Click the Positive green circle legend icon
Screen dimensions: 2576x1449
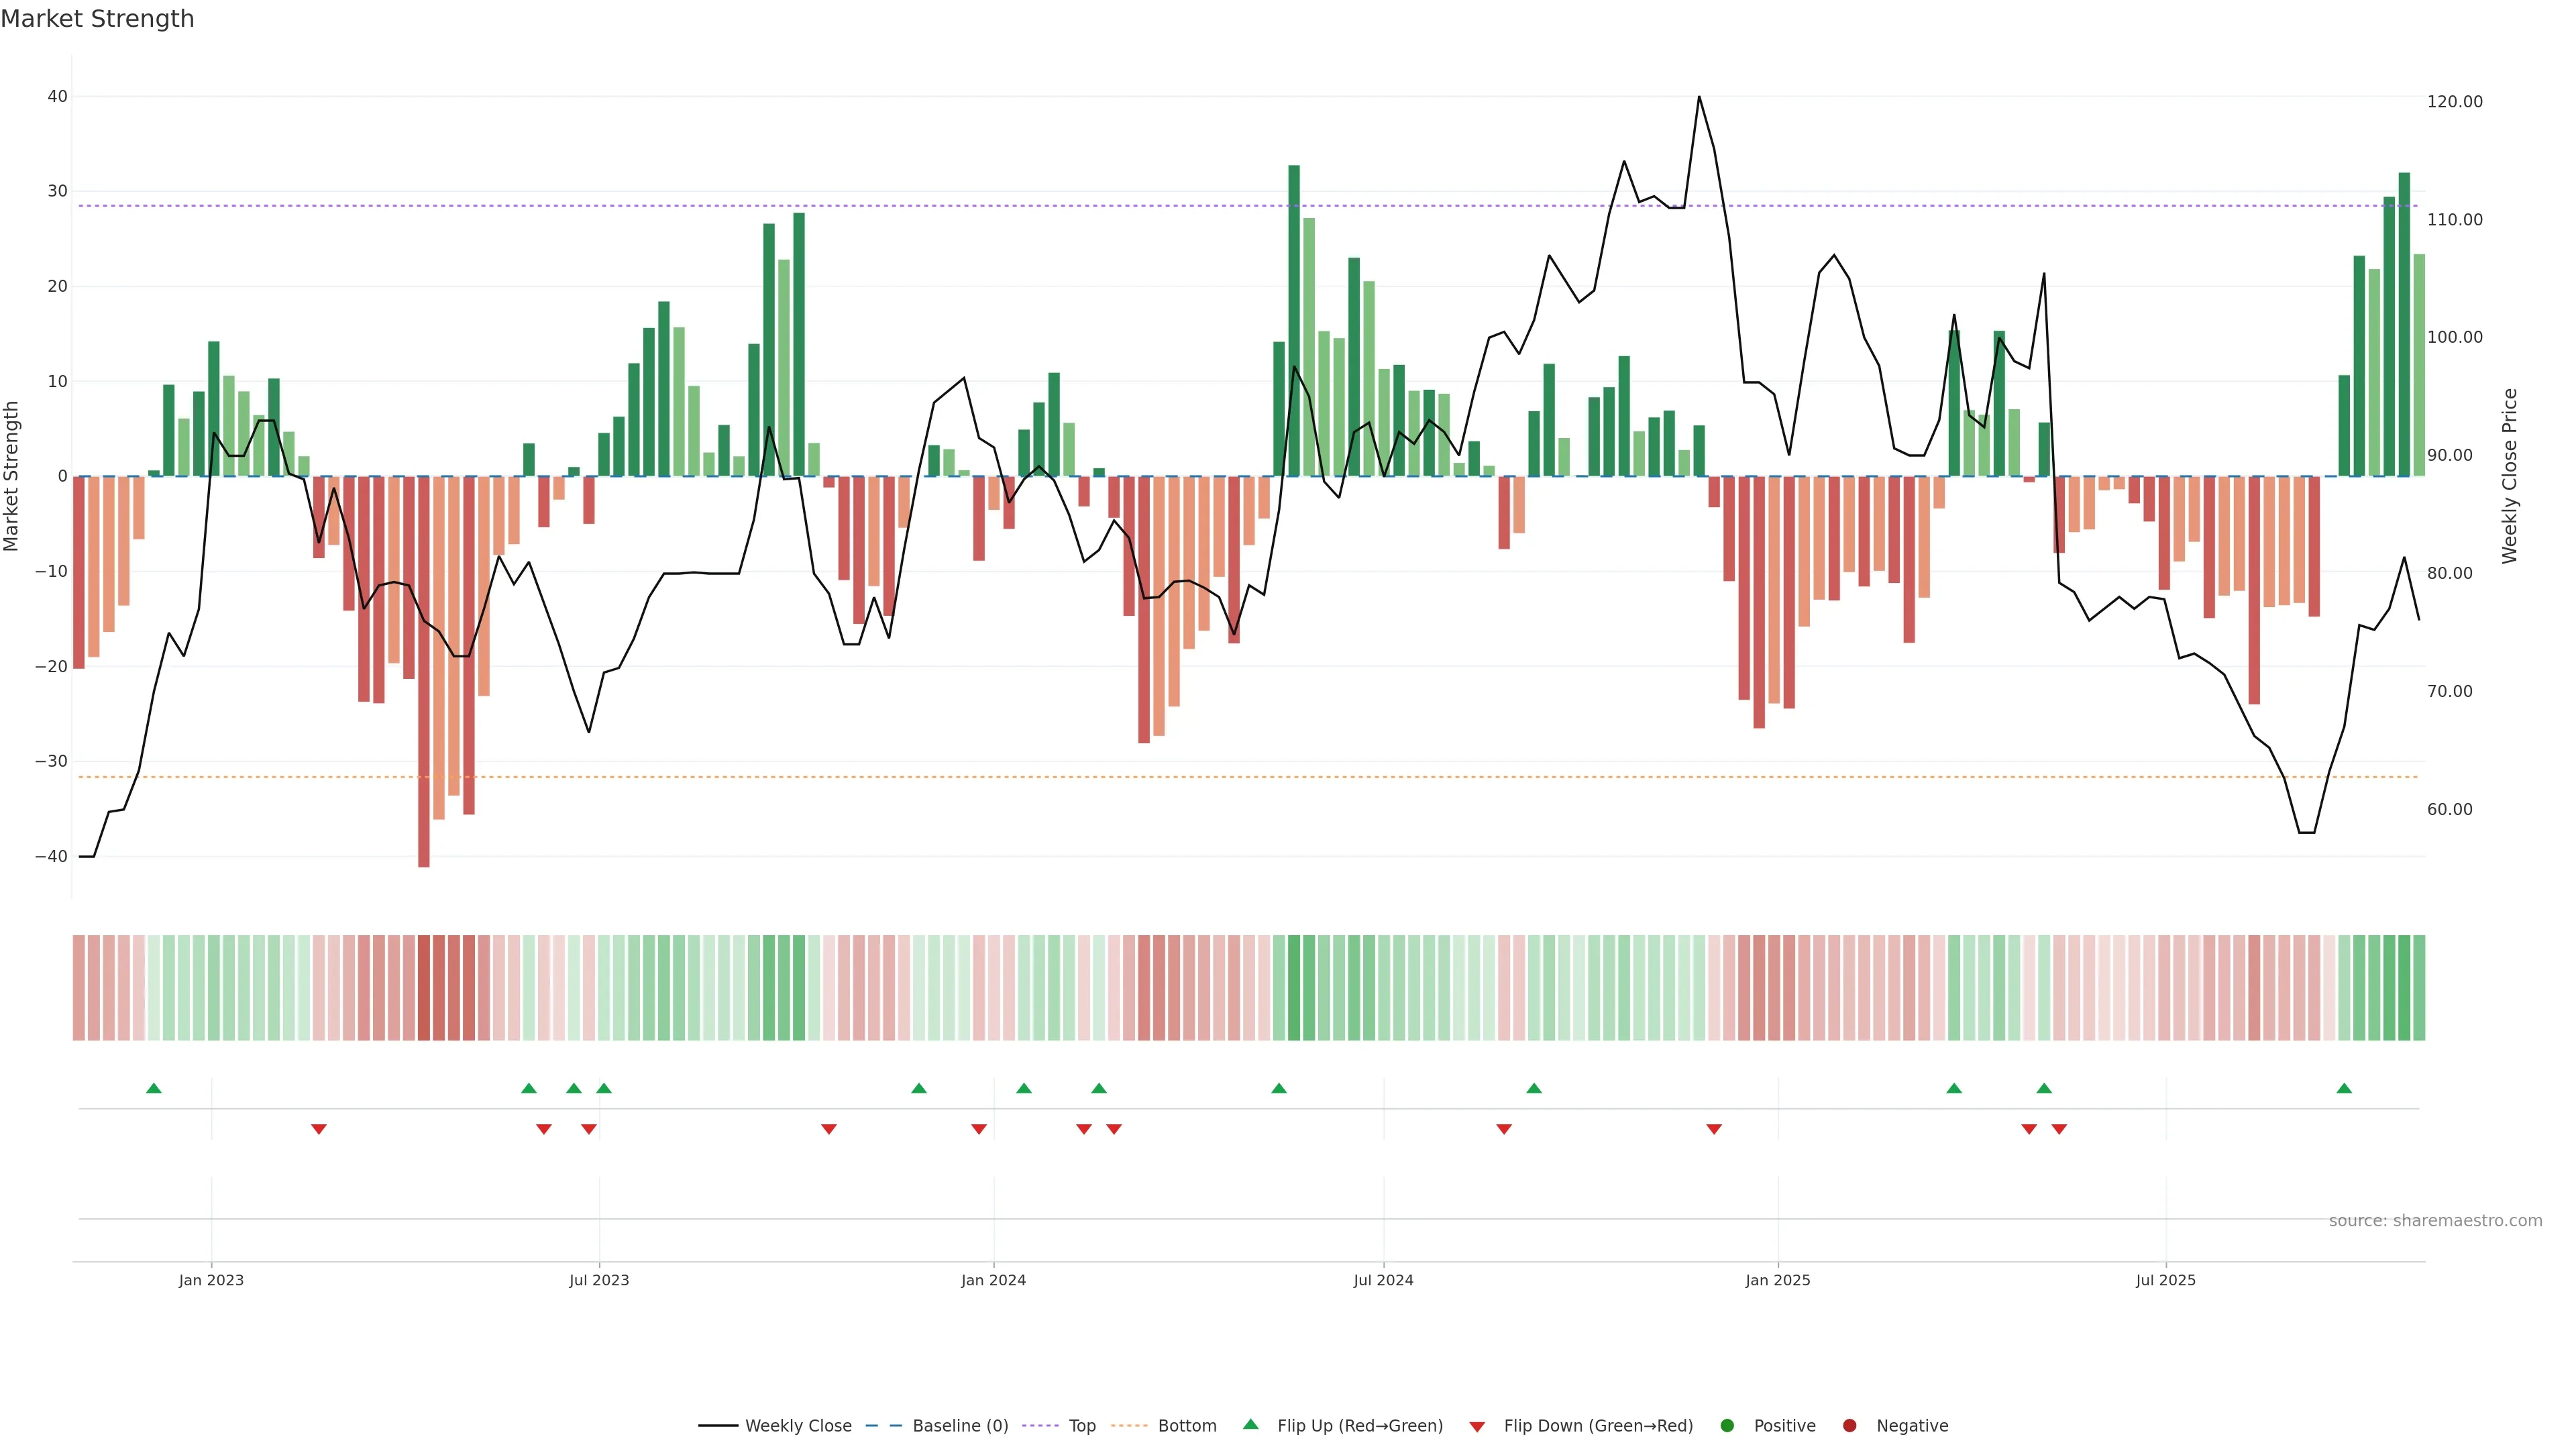click(1727, 1426)
